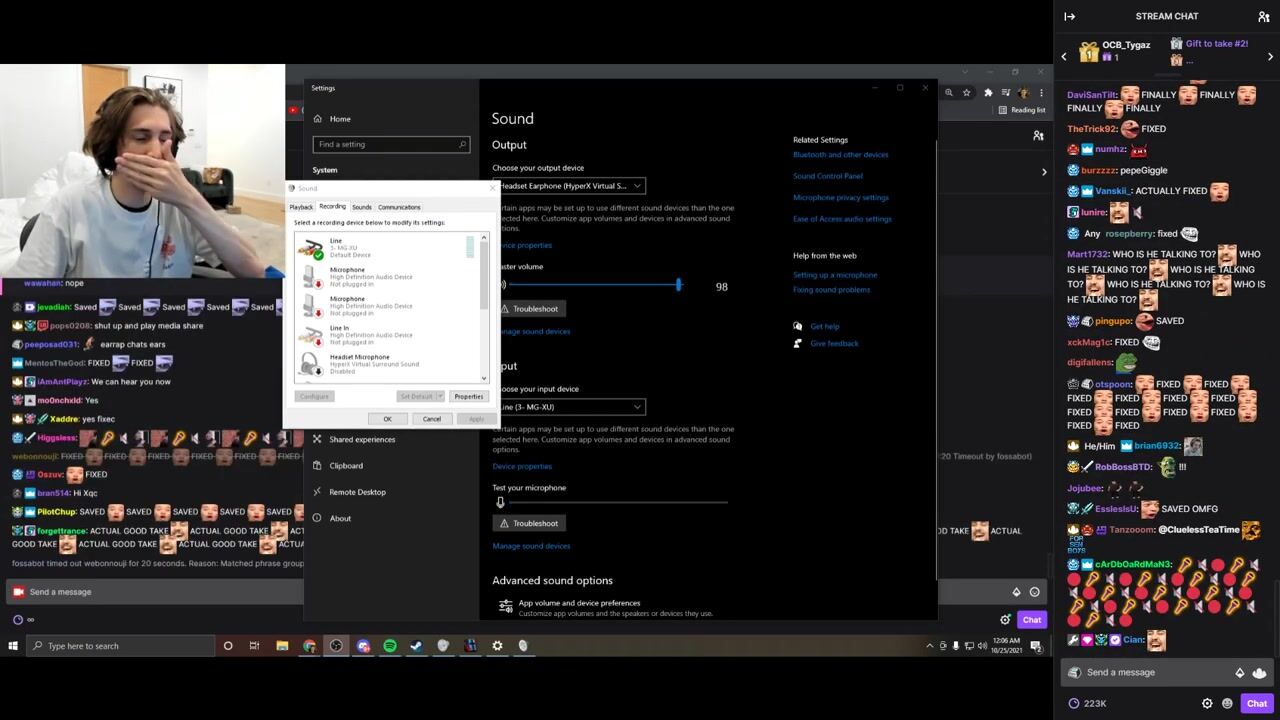
Task: Click Bits icon in right chat message box
Action: click(x=1240, y=672)
